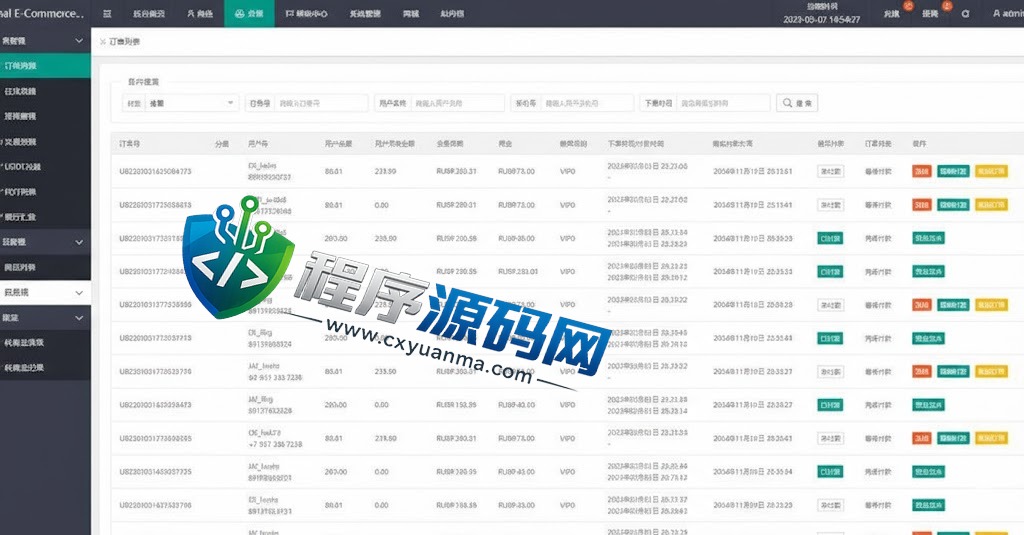Toggle the hamburger menu icon in top bar

tap(107, 13)
